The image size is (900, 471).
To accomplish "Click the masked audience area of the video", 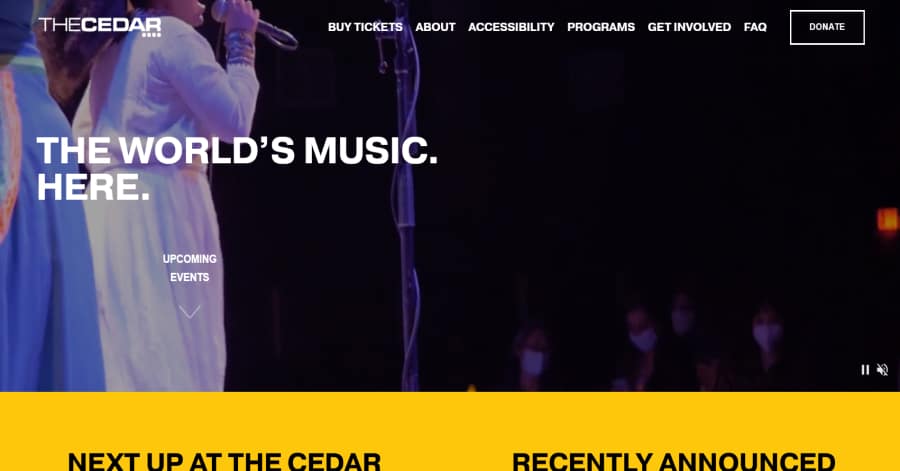I will [649, 338].
